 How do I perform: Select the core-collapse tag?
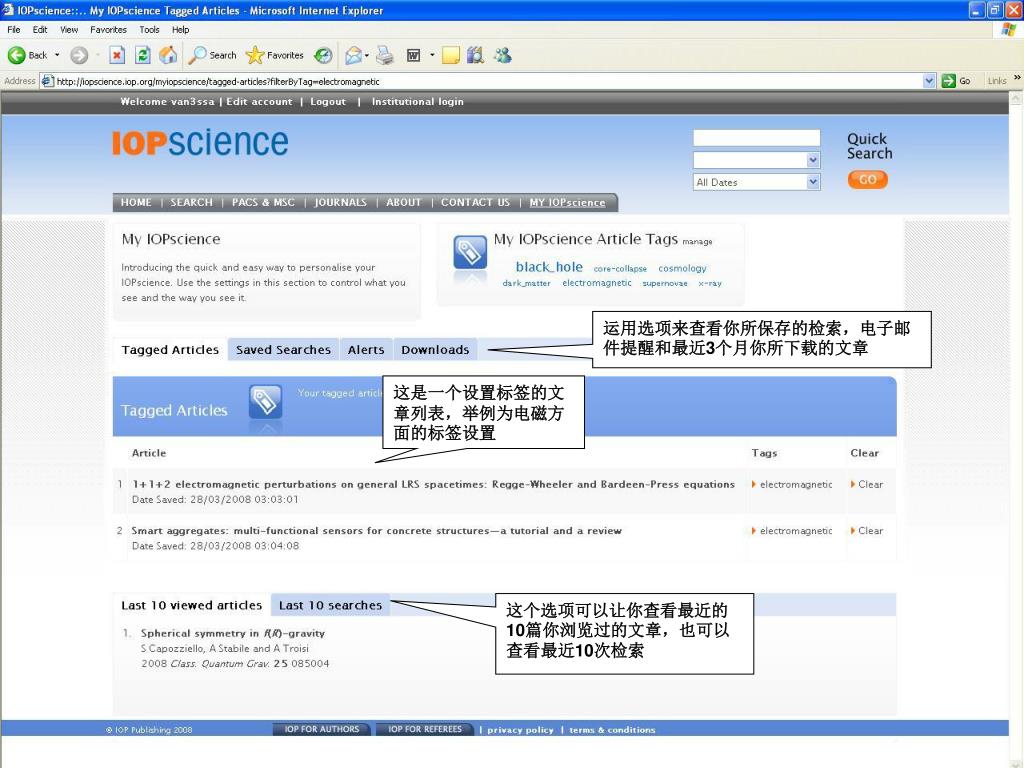(x=620, y=268)
